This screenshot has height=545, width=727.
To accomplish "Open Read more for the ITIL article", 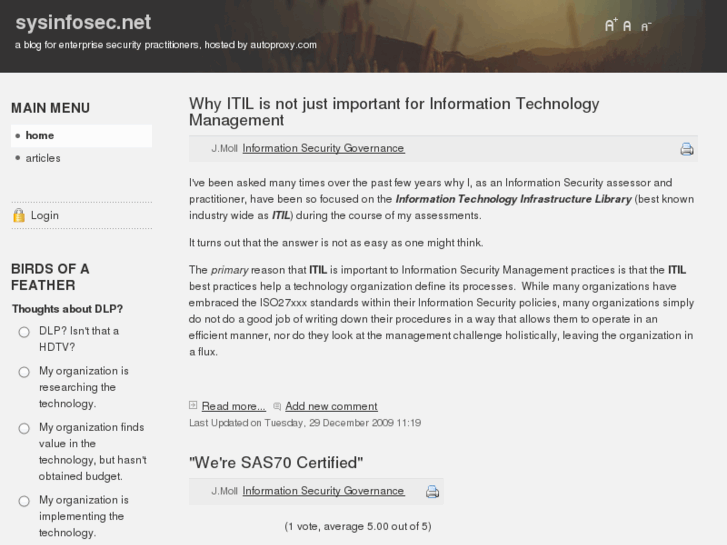I will (233, 406).
